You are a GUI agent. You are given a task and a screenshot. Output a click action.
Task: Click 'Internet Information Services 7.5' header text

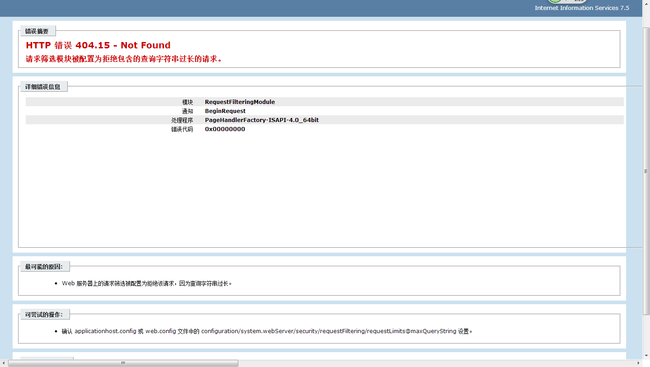click(582, 8)
